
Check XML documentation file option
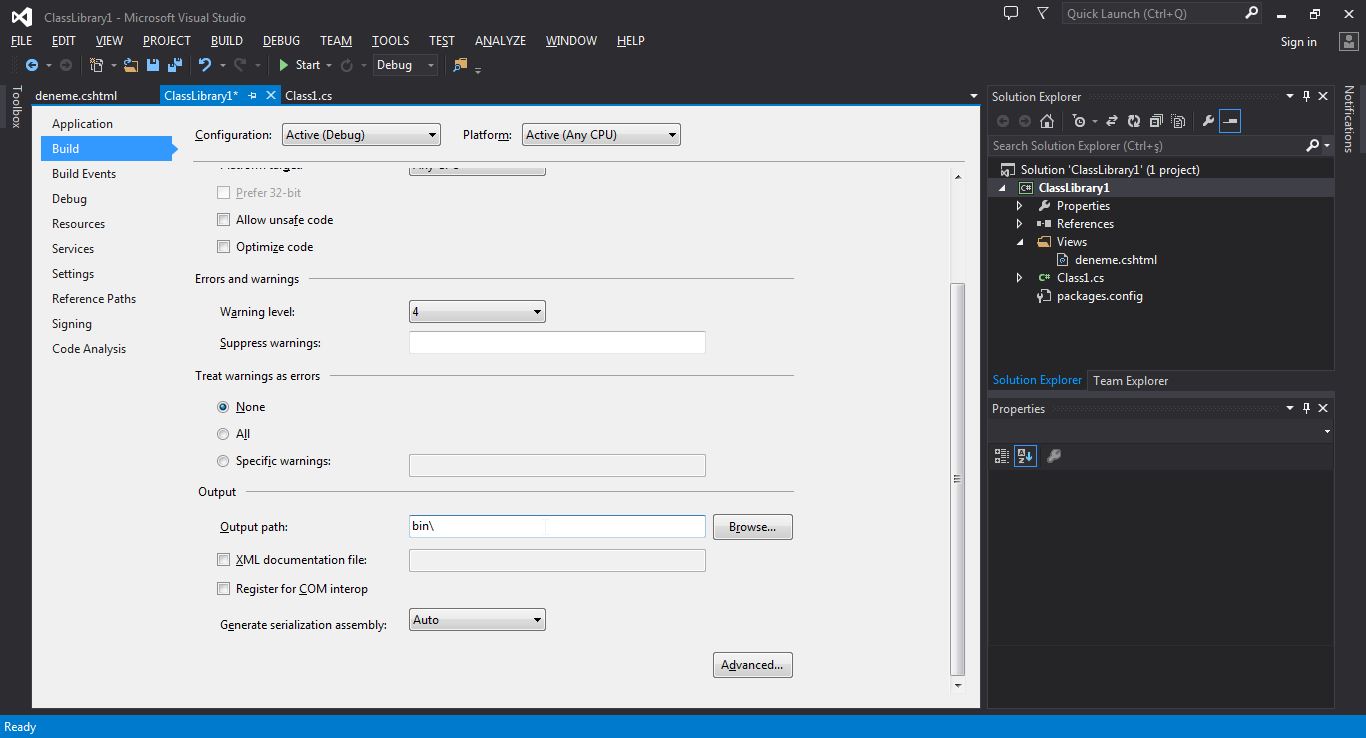(223, 560)
